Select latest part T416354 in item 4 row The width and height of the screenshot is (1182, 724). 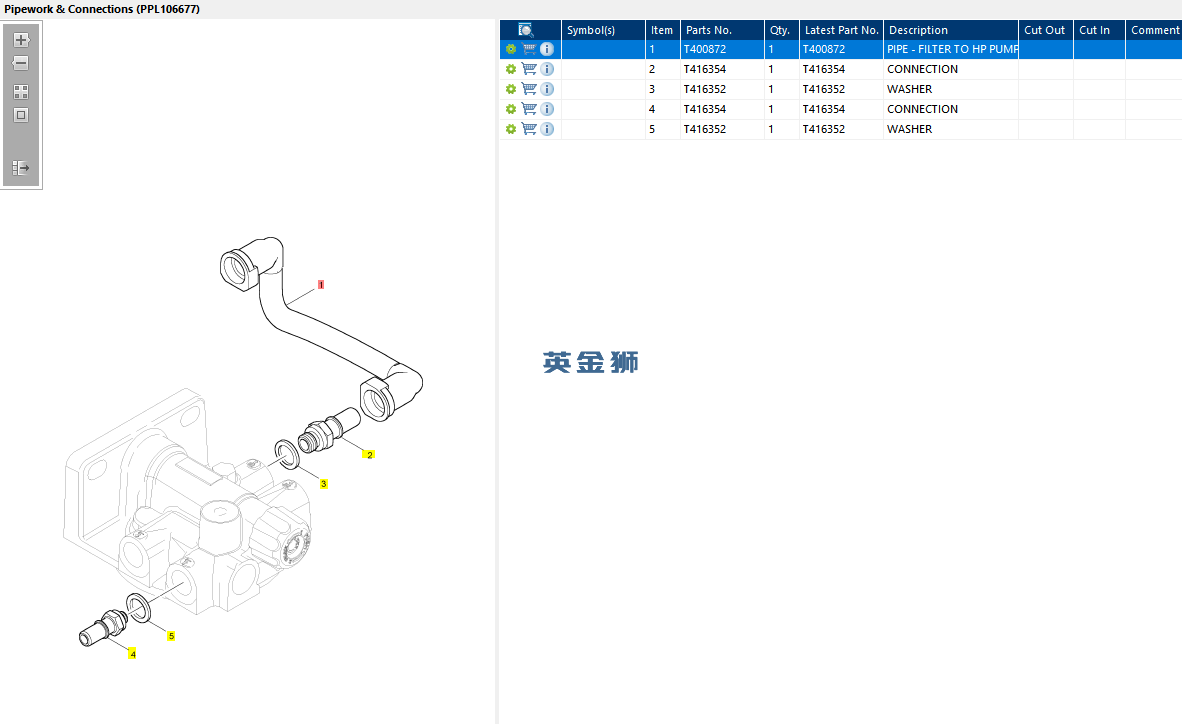[824, 109]
